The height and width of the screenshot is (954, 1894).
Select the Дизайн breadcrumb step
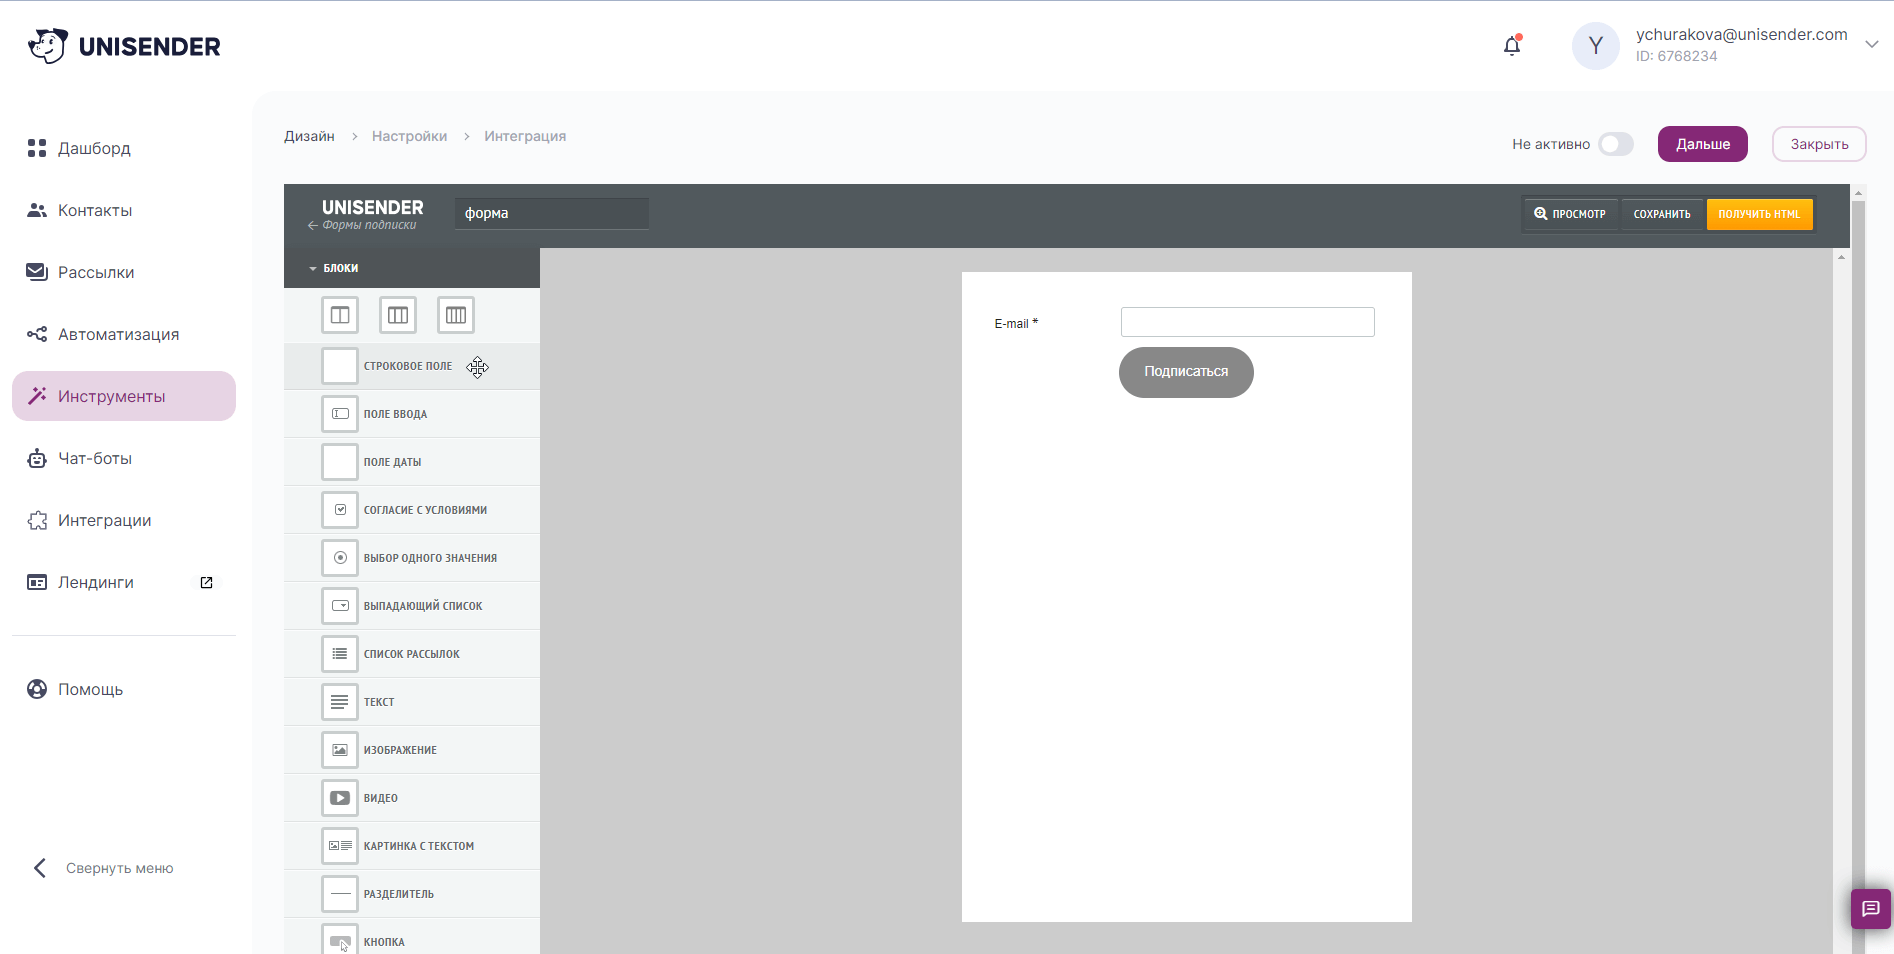(309, 136)
